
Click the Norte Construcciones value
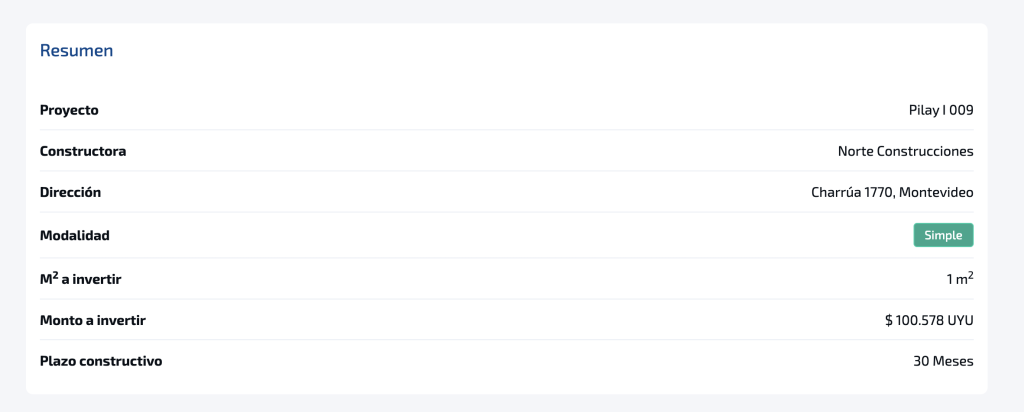point(906,151)
